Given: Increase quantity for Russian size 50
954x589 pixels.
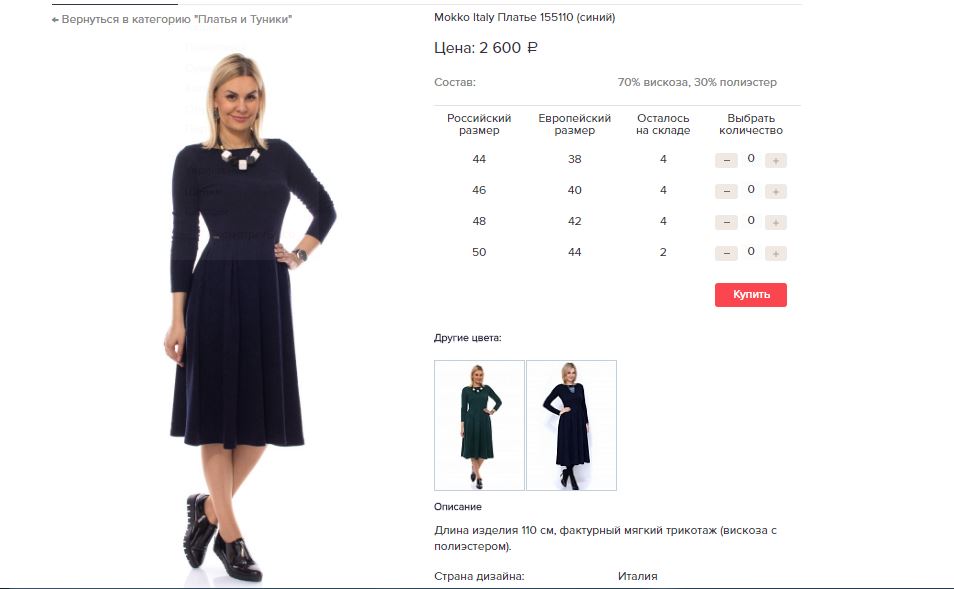Looking at the screenshot, I should click(x=776, y=254).
